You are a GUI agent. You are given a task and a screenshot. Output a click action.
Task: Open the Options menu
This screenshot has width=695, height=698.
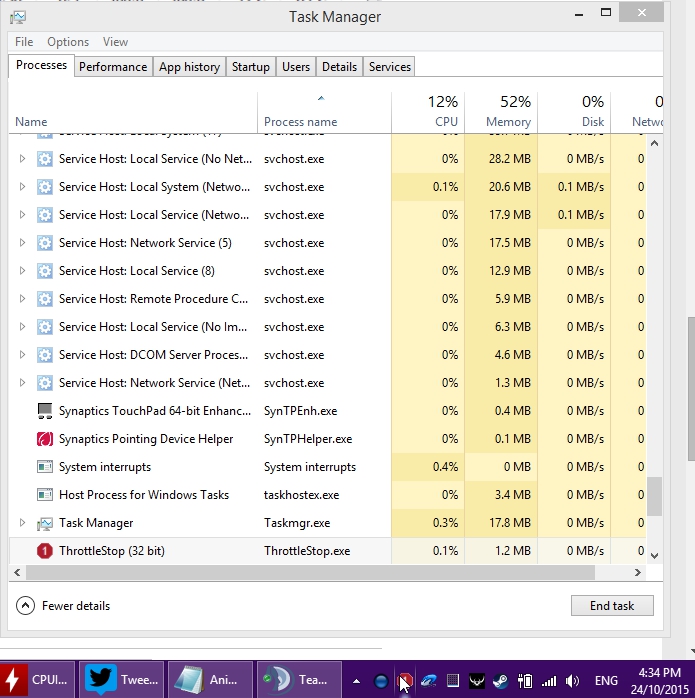point(68,42)
